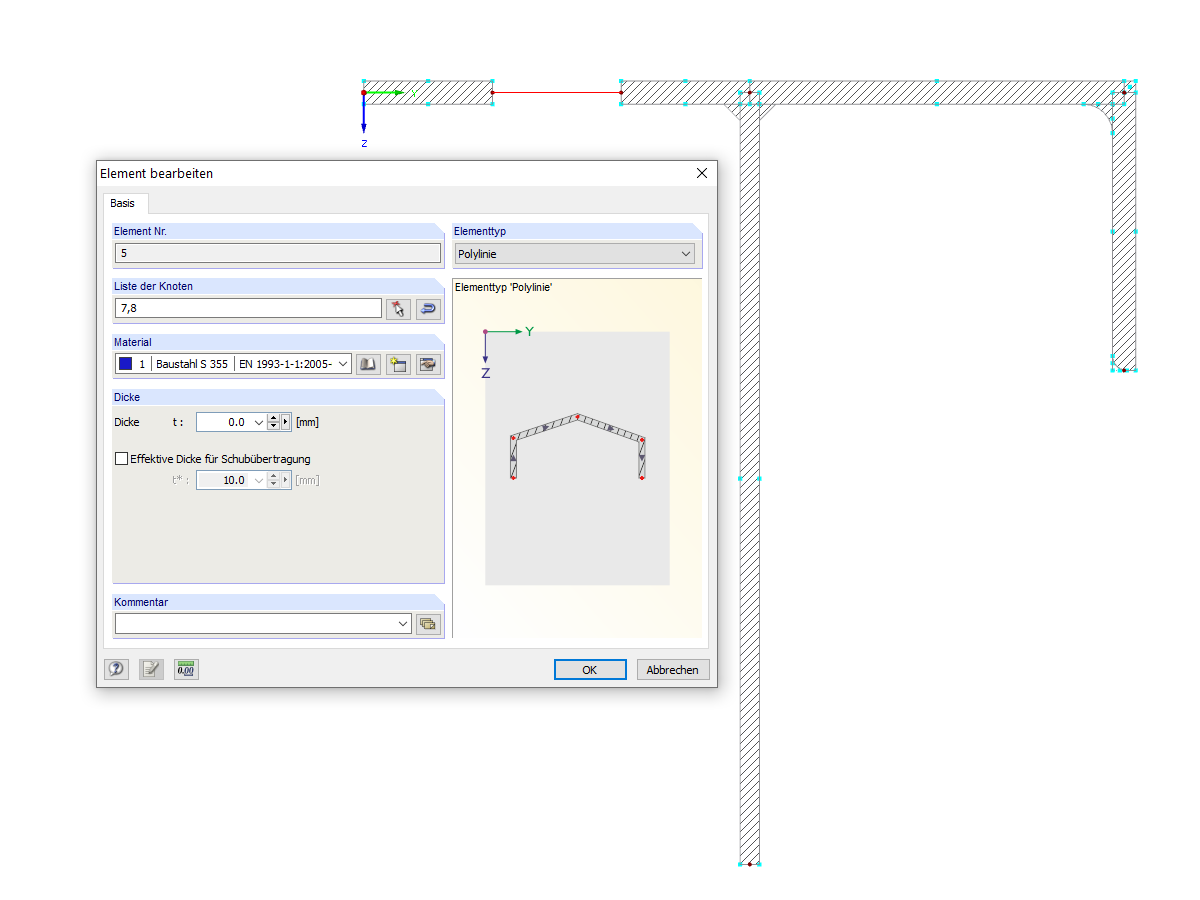Select the Basis tab
This screenshot has height=900, width=1200.
123,203
